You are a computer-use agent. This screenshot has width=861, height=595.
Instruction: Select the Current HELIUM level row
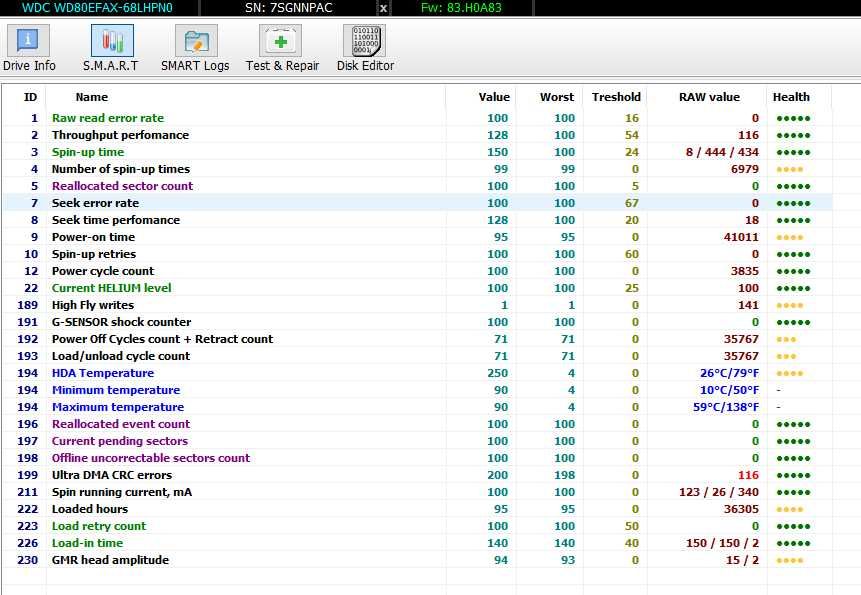pyautogui.click(x=417, y=288)
